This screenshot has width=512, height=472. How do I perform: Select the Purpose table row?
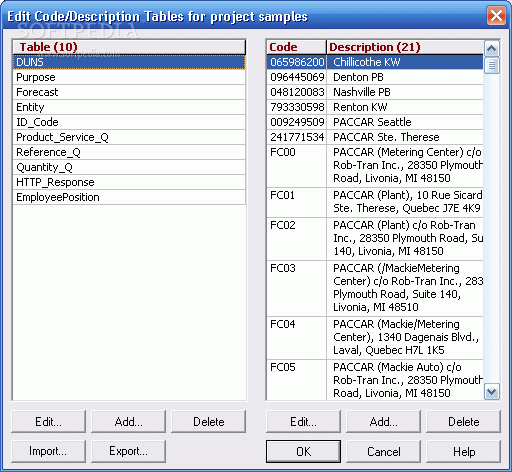click(x=129, y=77)
